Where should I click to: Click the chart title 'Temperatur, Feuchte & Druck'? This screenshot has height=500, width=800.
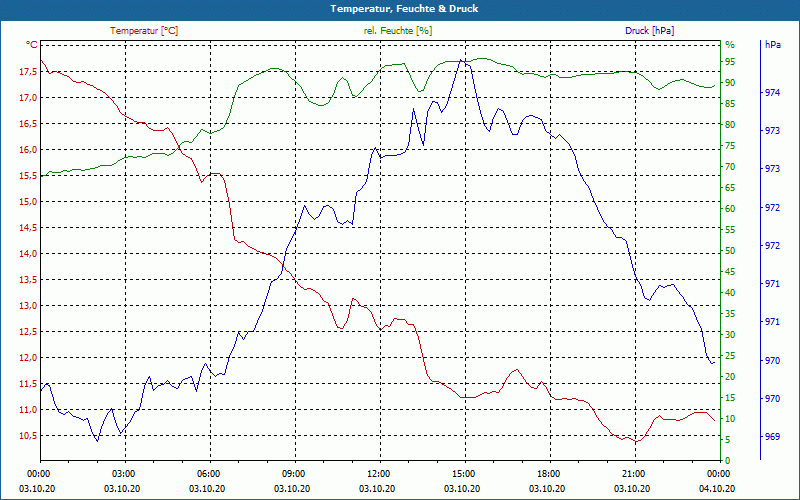coord(404,9)
